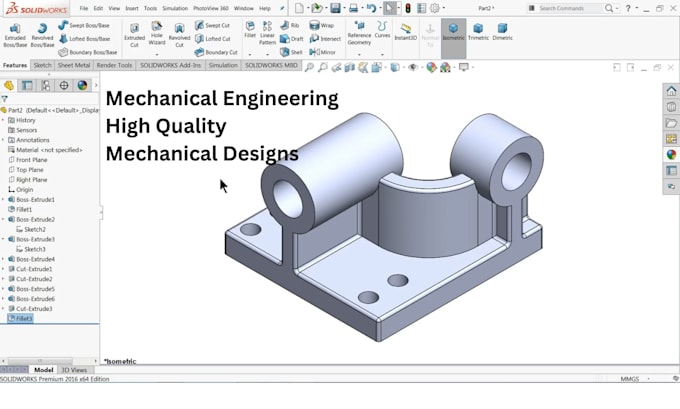Open the 3D Views bottom tab
The height and width of the screenshot is (409, 680).
[x=74, y=370]
